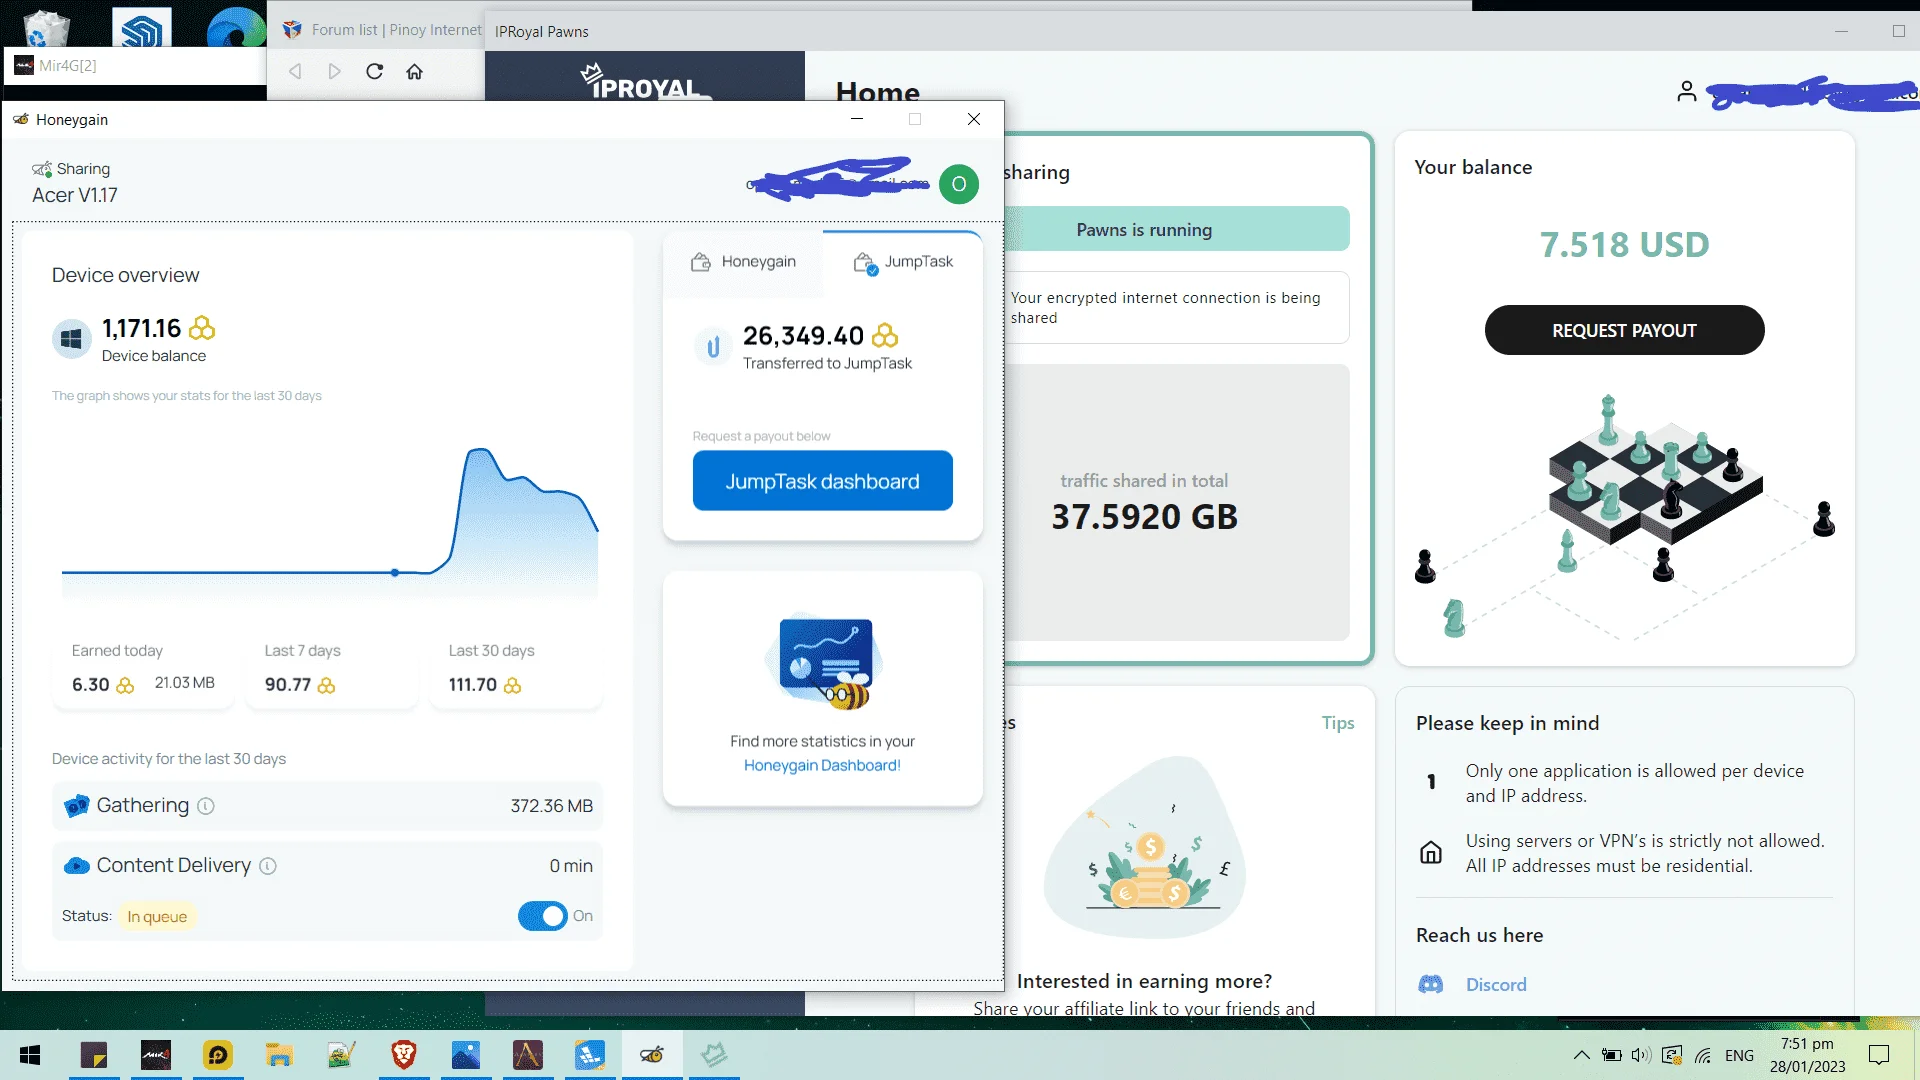Screen dimensions: 1920x1080
Task: Select the 'Last 7 days' 90.77 value
Action: click(288, 685)
